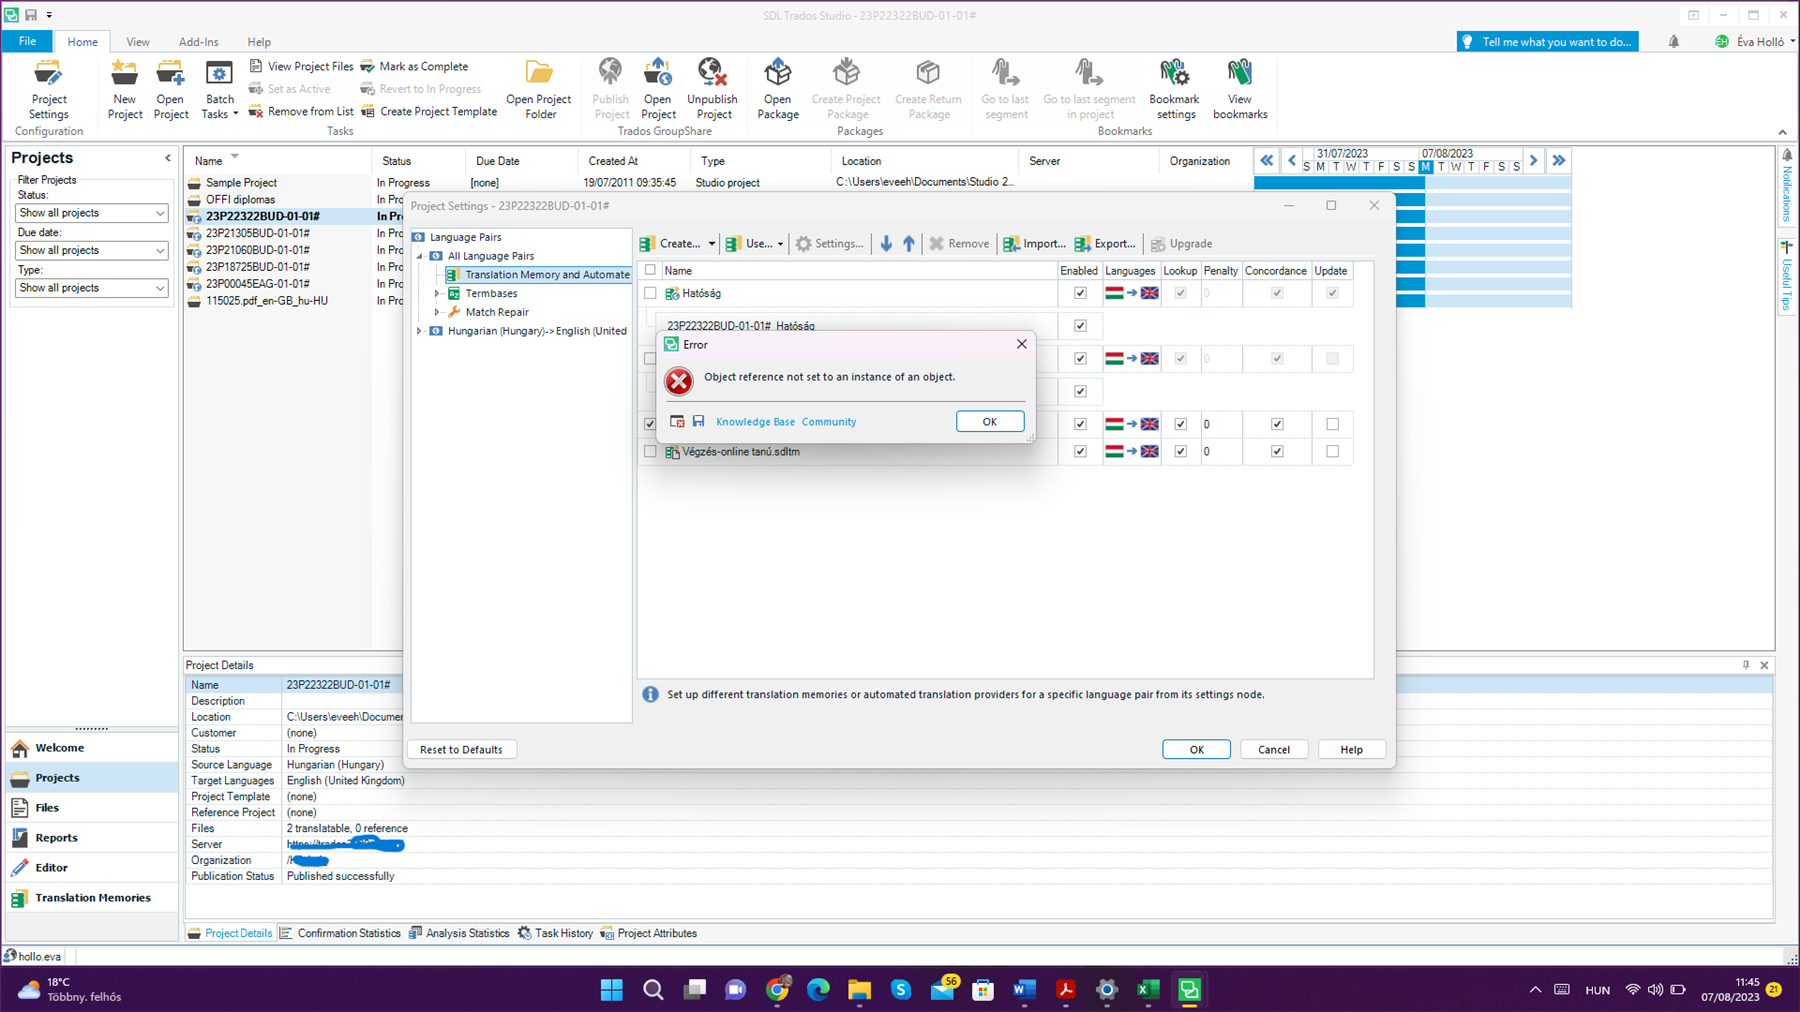
Task: Click Cancel in Project Settings
Action: point(1274,749)
